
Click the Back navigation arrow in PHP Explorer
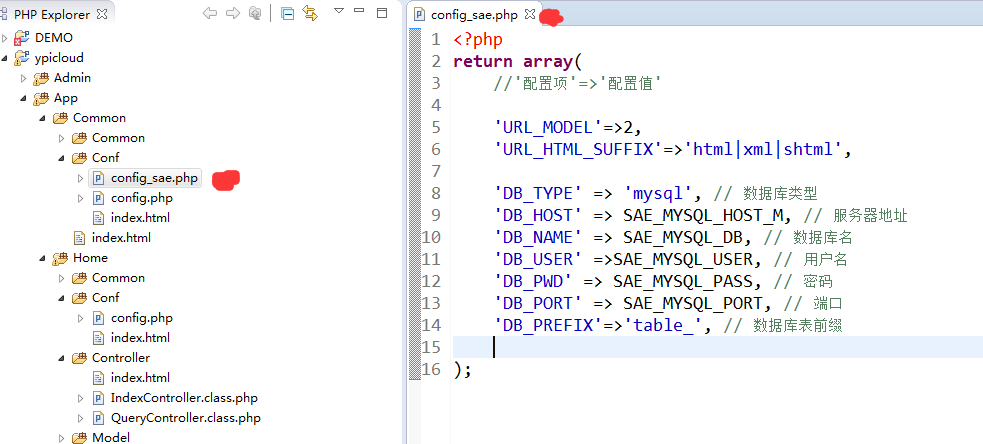209,14
